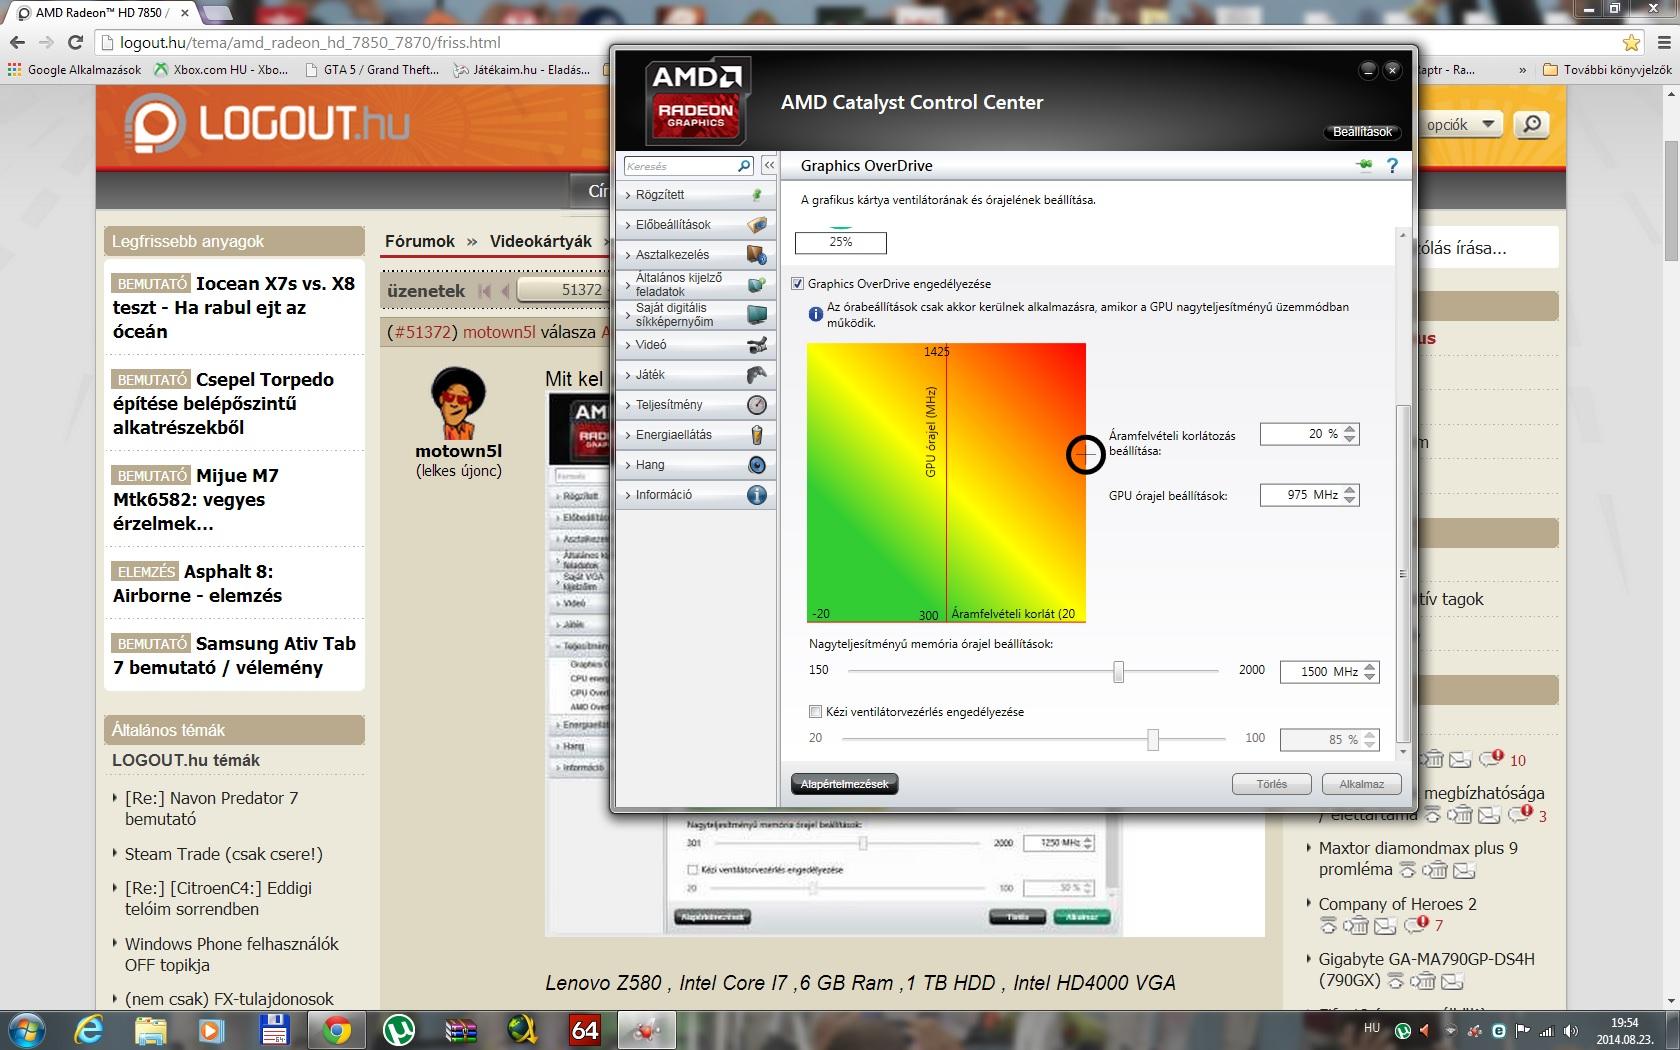Expand the Információ section
The width and height of the screenshot is (1680, 1050).
(x=664, y=495)
